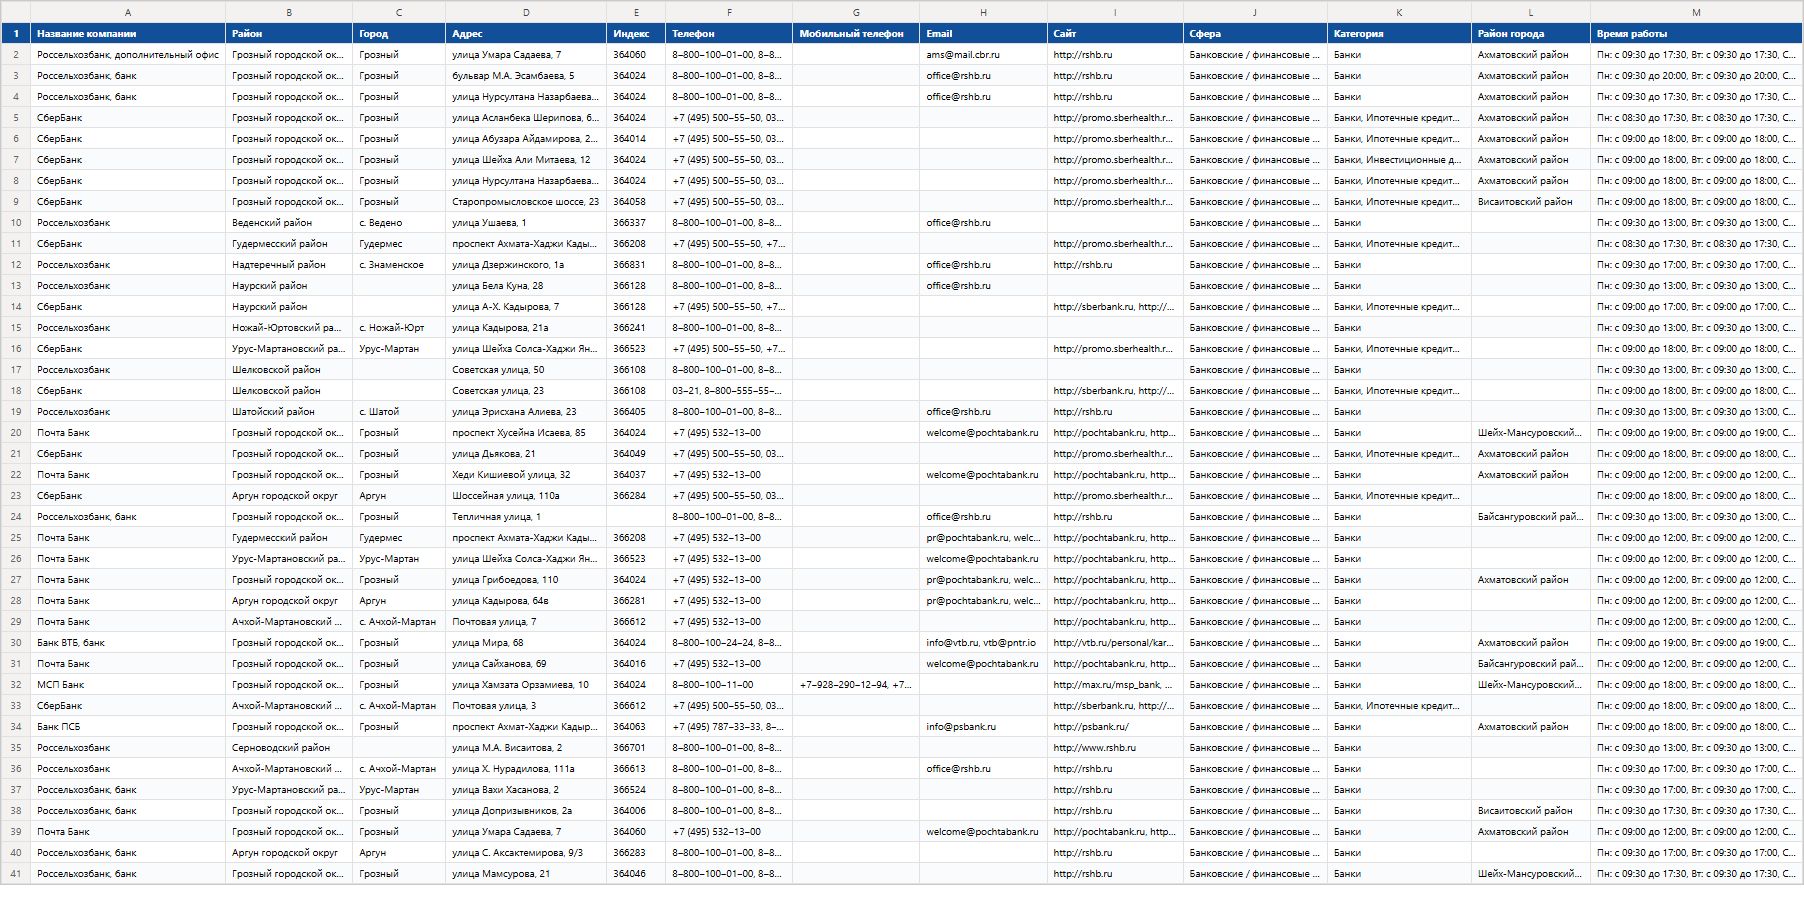This screenshot has width=1804, height=902.
Task: Select the mobile phone cell starting '+7-928-290-12-94'
Action: (x=856, y=685)
